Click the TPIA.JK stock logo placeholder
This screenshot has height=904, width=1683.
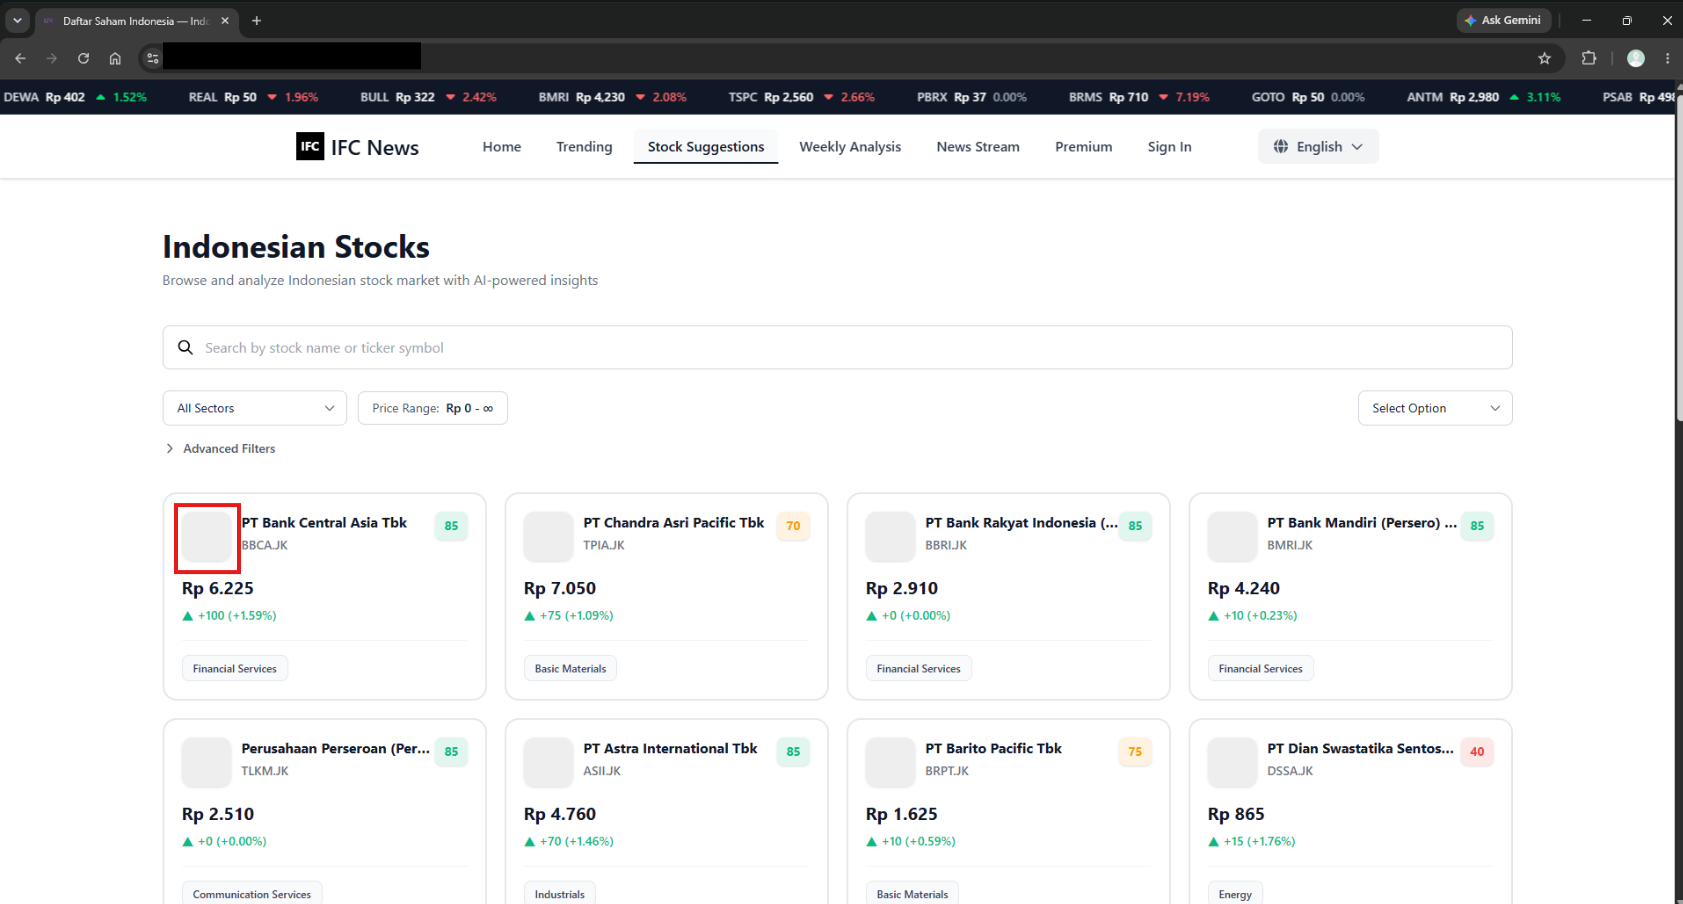pos(549,537)
